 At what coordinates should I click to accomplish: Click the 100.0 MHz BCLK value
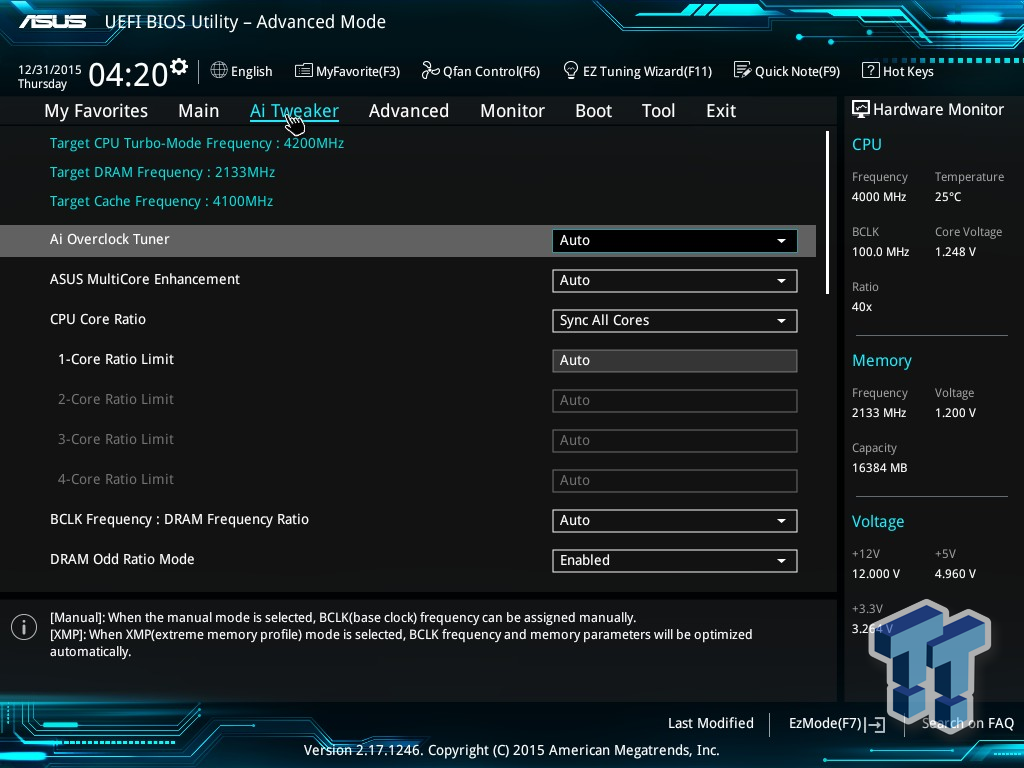click(x=880, y=251)
